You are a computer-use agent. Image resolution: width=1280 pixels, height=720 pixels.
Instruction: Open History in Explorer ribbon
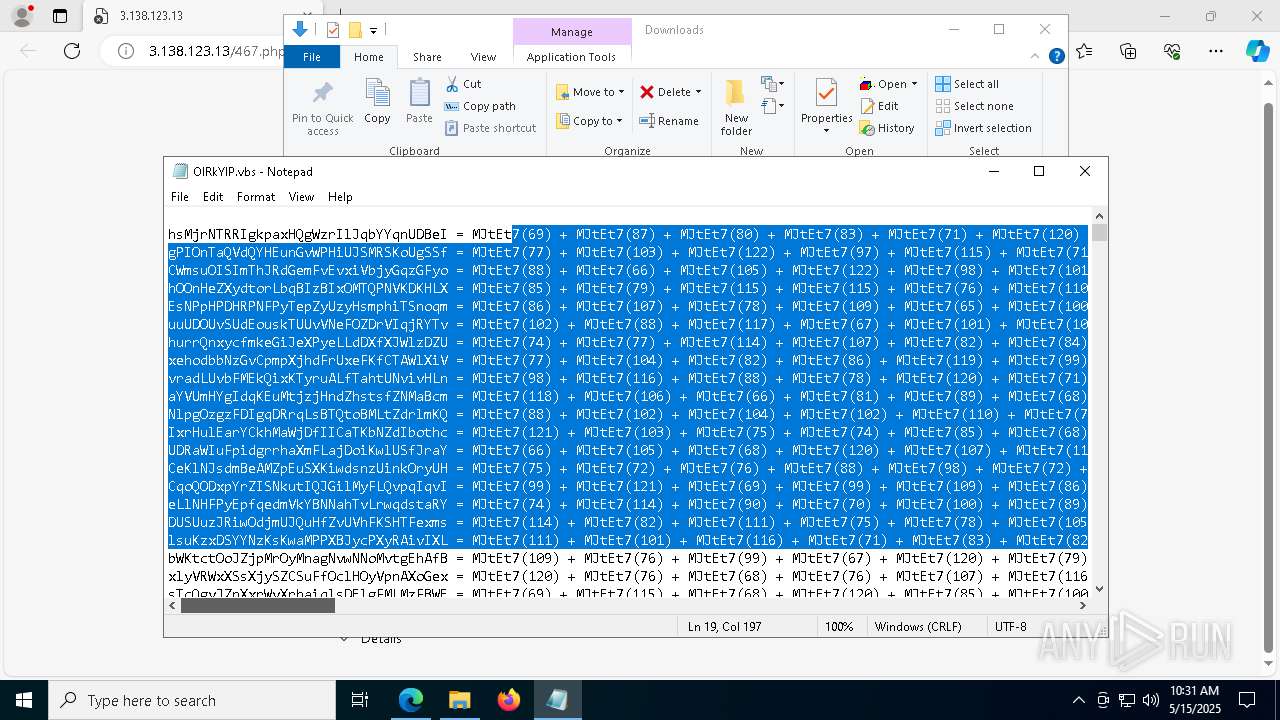point(887,128)
